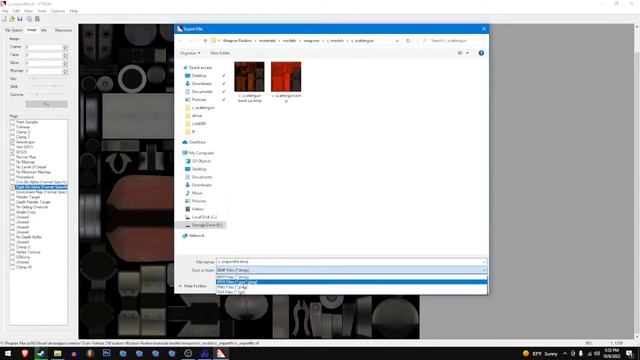Switch to the Resources tab
The height and width of the screenshot is (360, 640).
63,30
